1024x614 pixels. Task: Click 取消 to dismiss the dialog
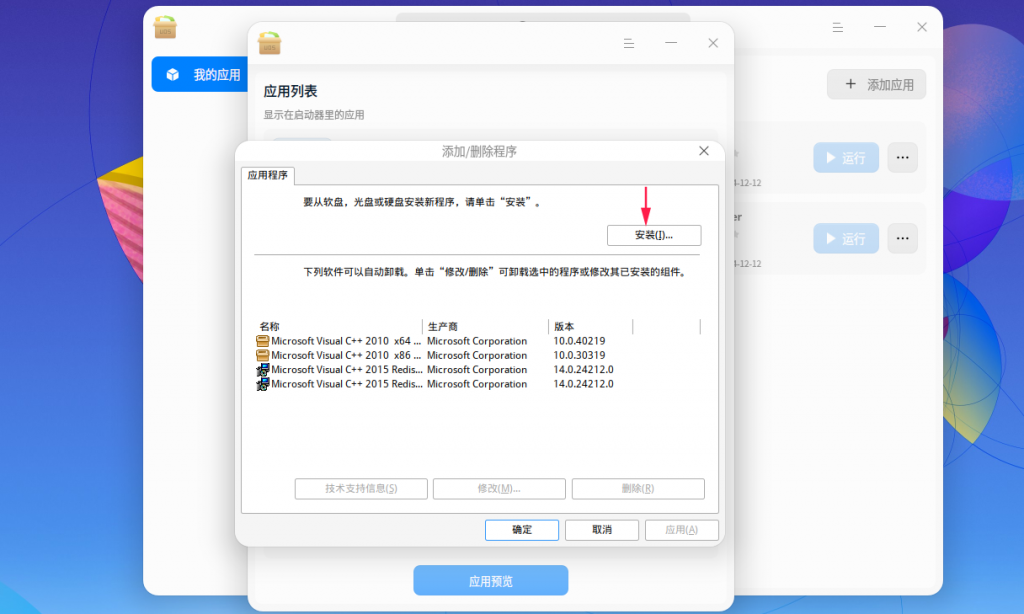[601, 530]
